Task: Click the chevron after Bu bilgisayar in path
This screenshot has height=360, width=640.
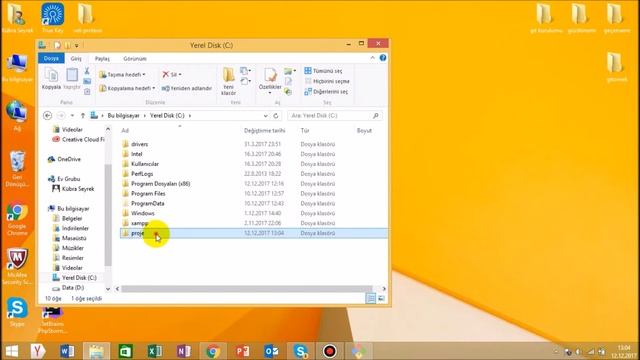Action: click(x=144, y=116)
